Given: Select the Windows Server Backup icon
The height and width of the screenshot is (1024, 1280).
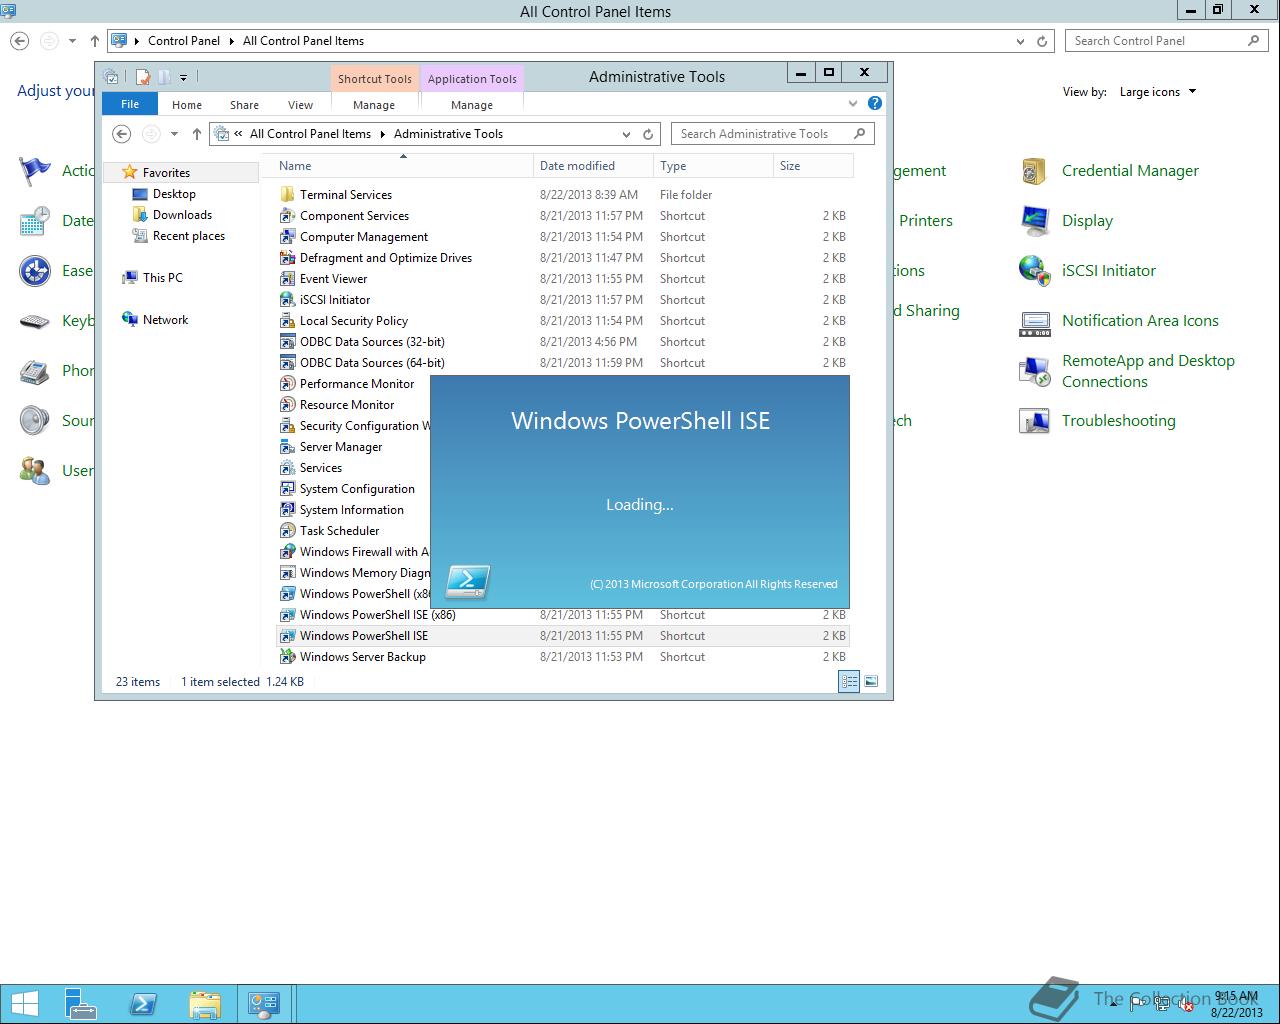Looking at the screenshot, I should tap(287, 657).
